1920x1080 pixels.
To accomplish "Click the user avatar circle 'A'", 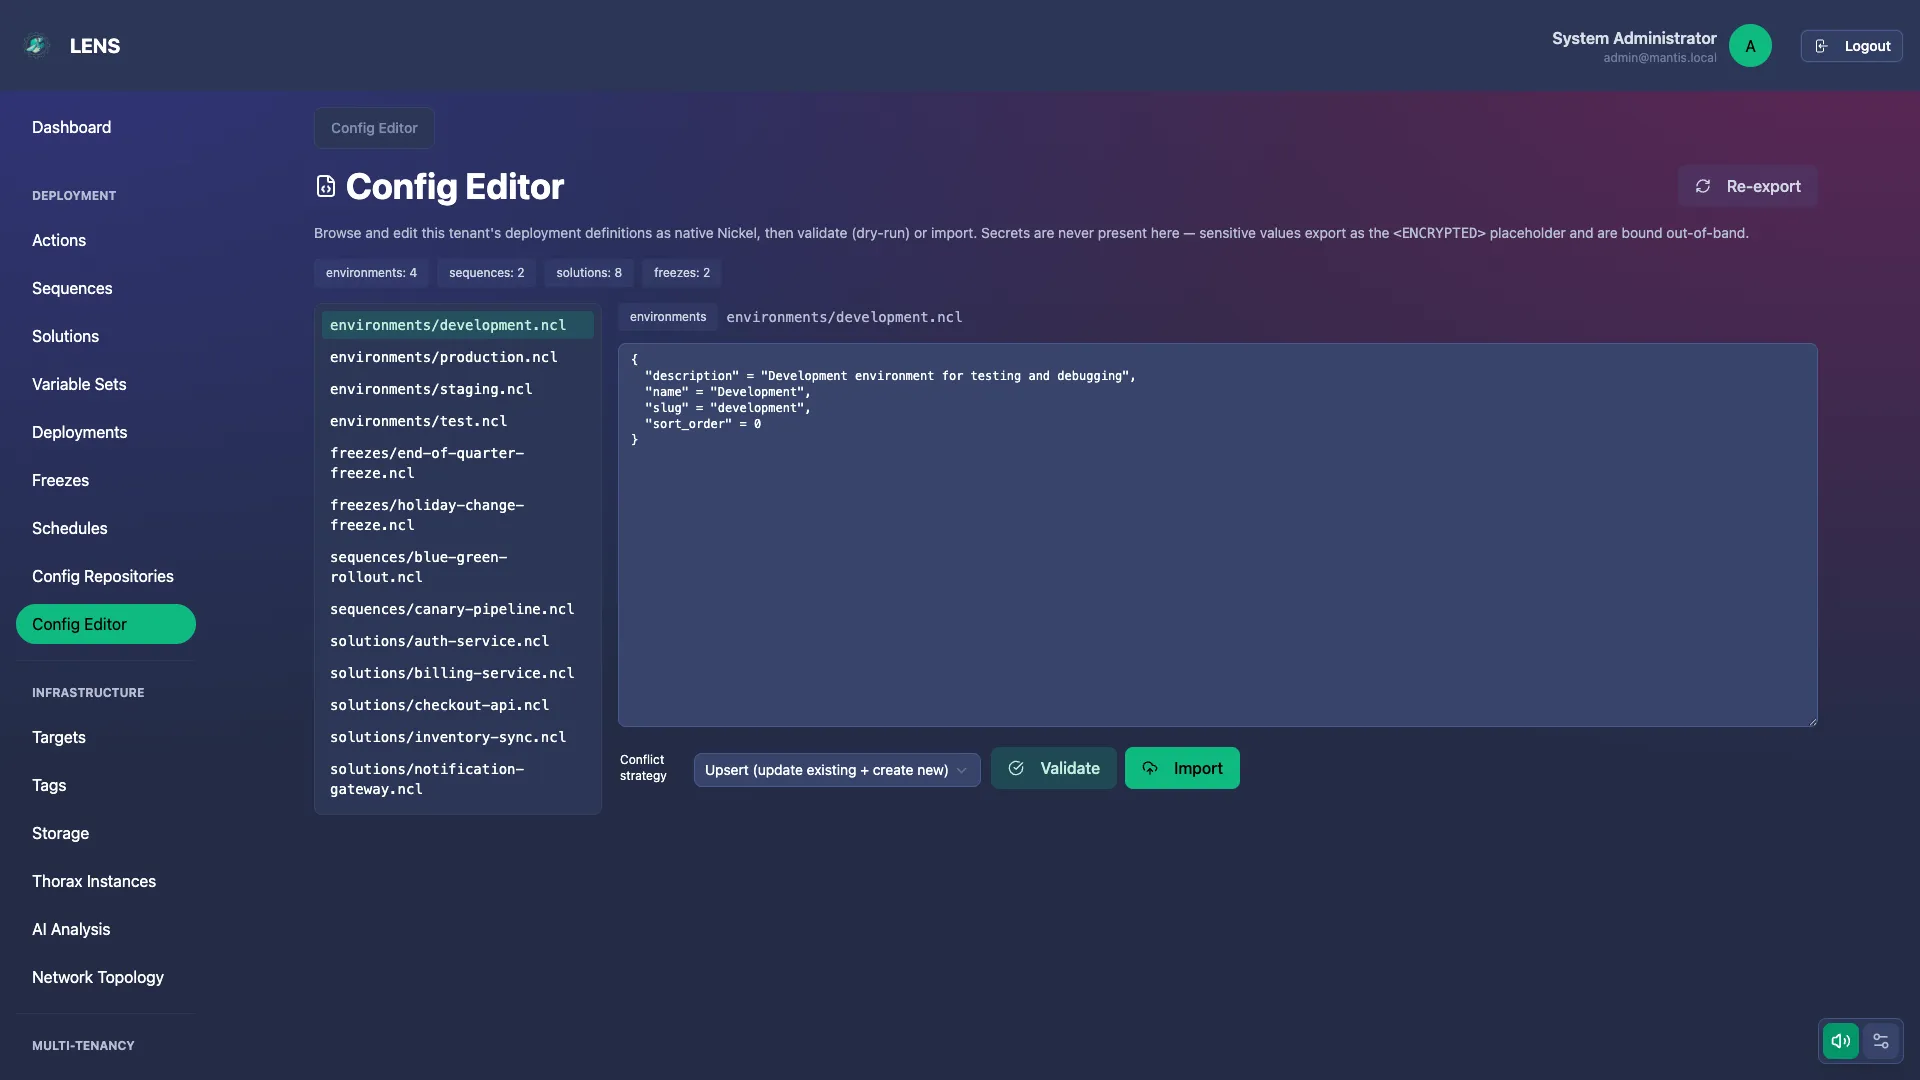I will click(x=1750, y=46).
